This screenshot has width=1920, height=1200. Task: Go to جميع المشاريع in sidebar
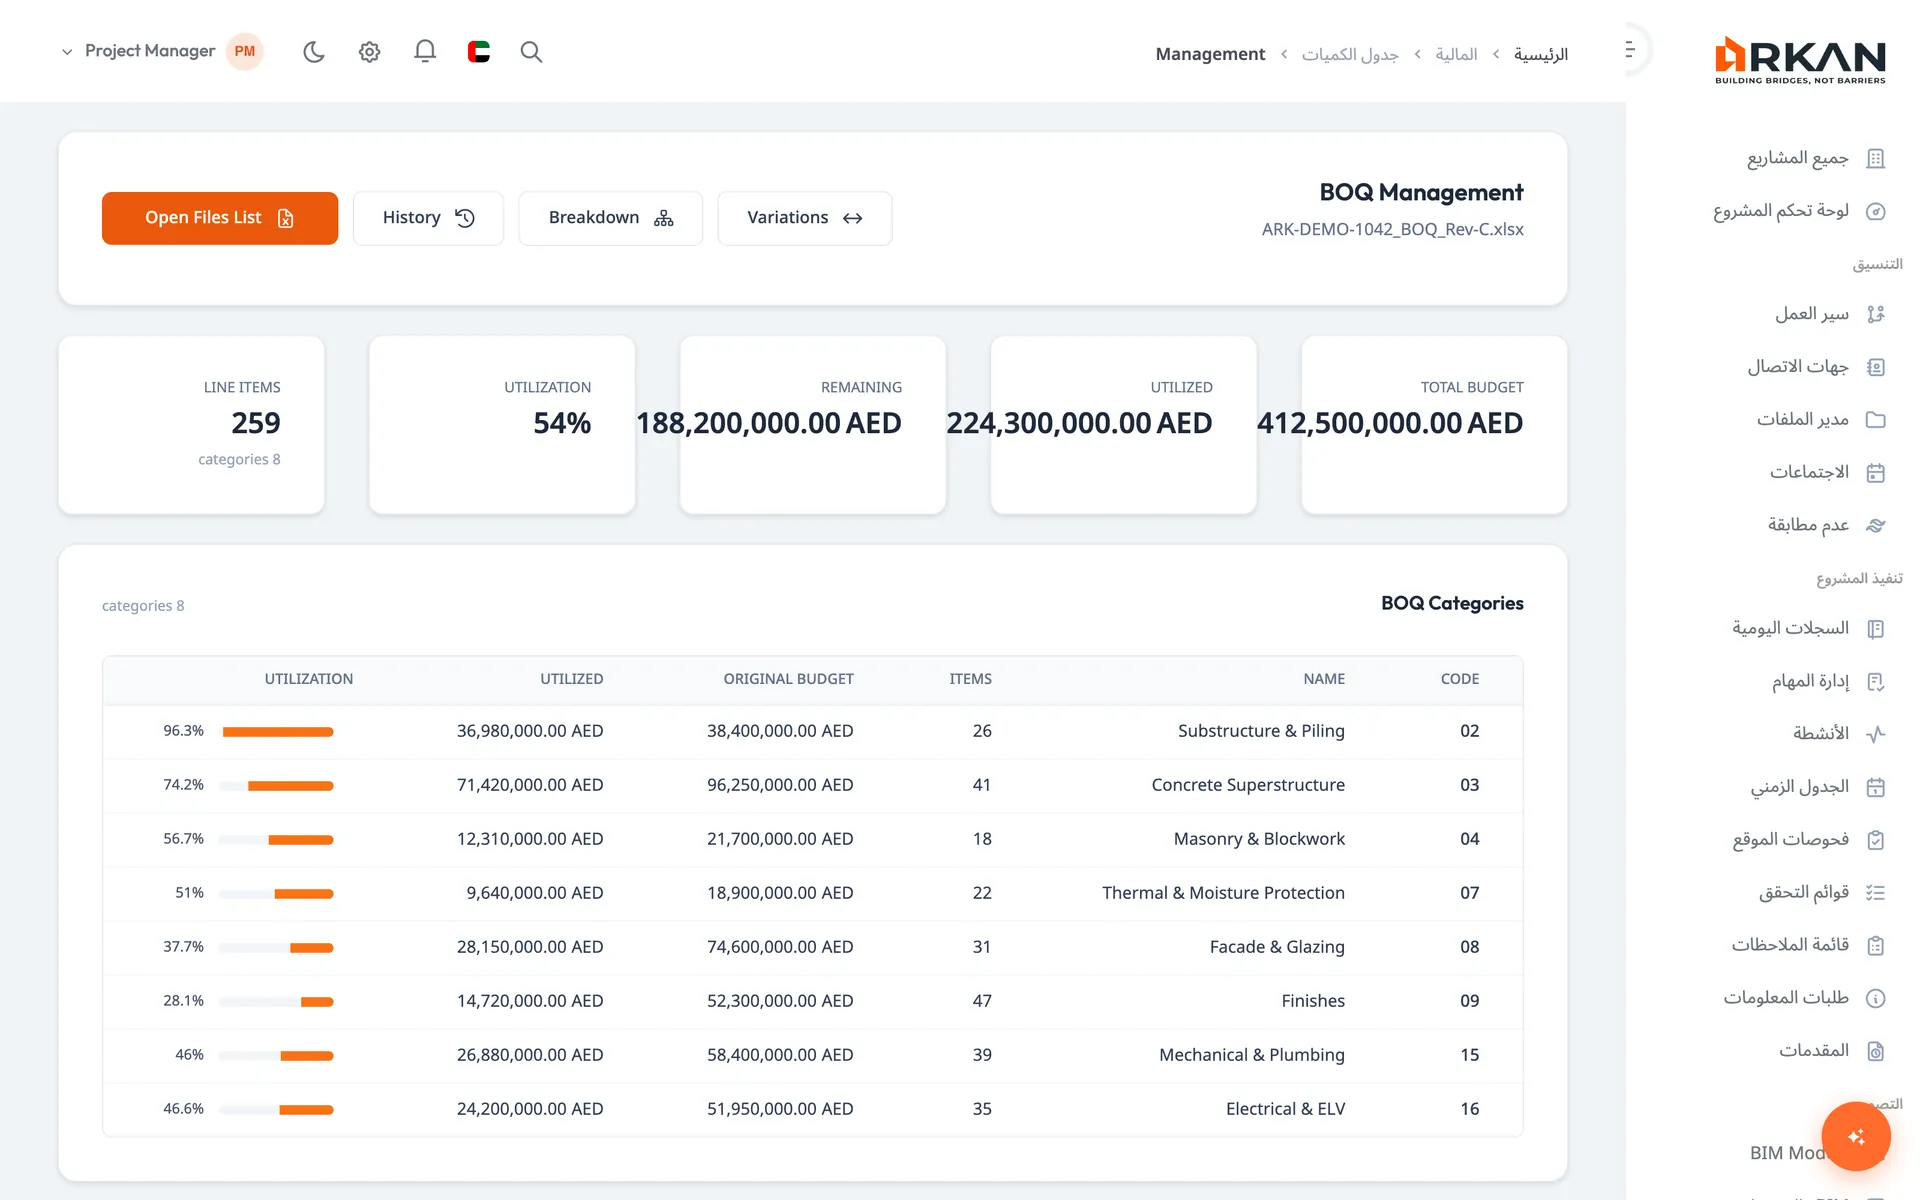[1815, 158]
